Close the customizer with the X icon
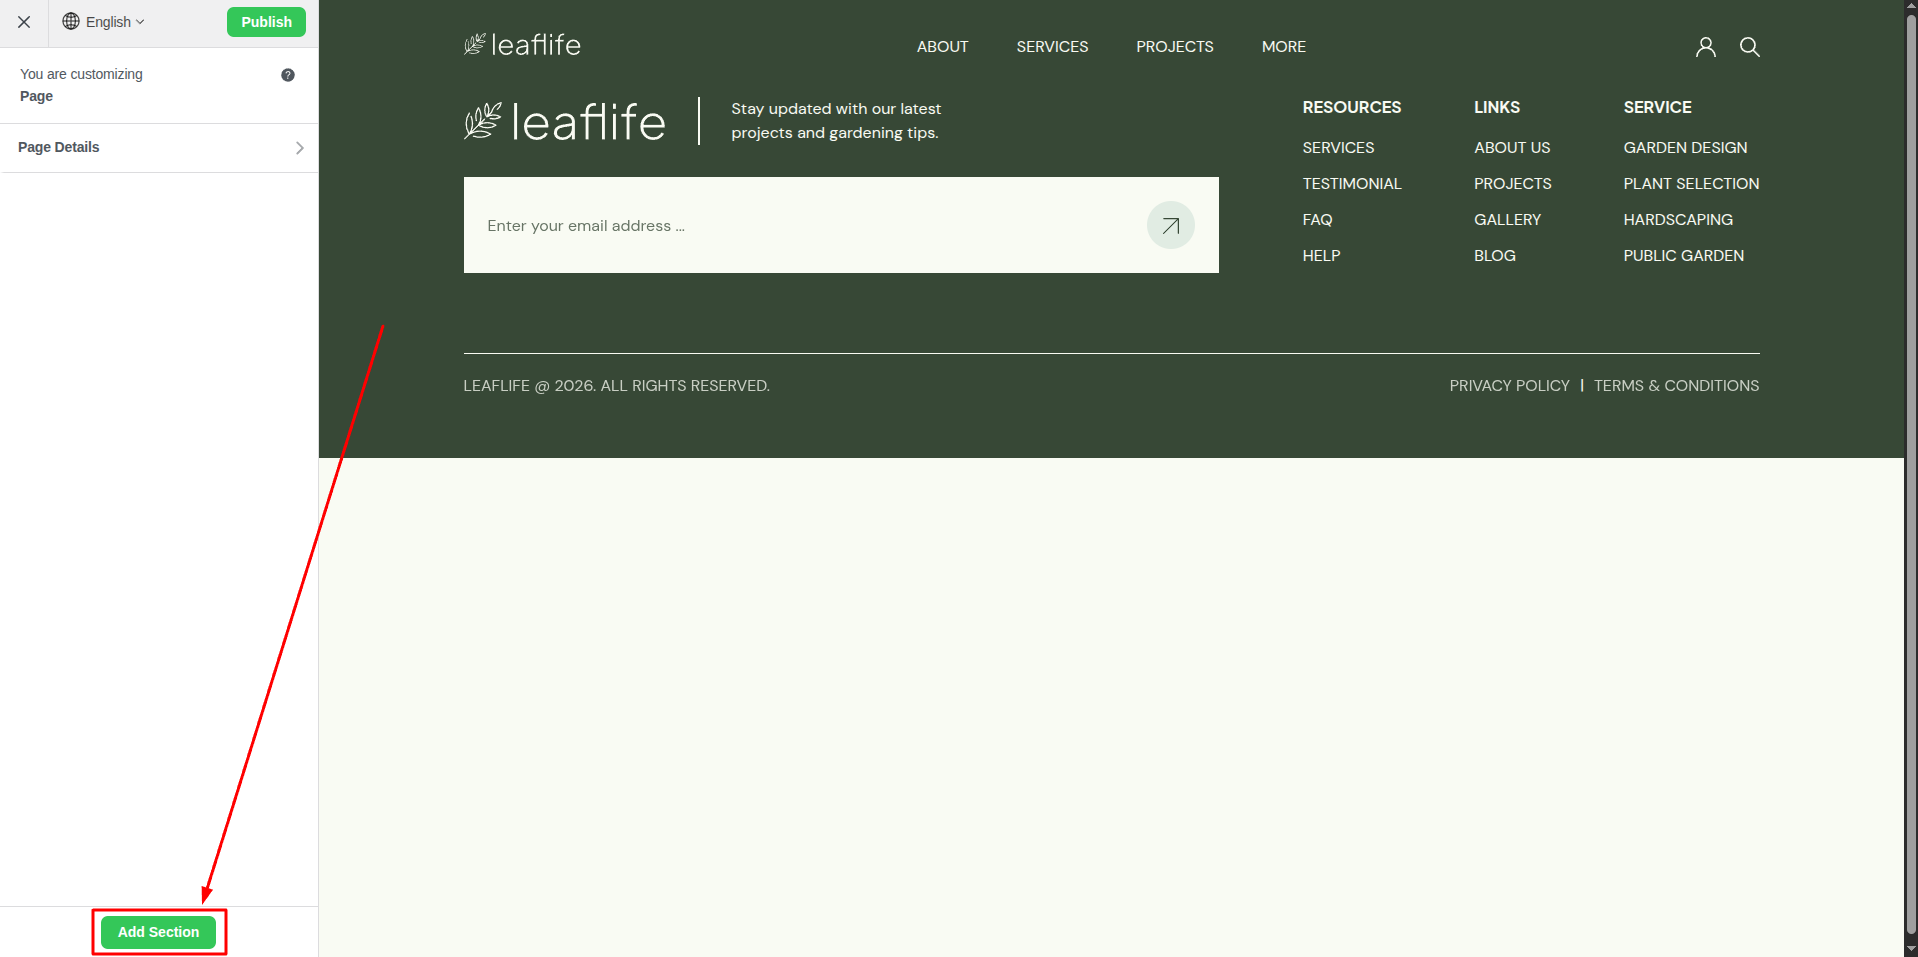This screenshot has height=957, width=1918. pyautogui.click(x=24, y=22)
